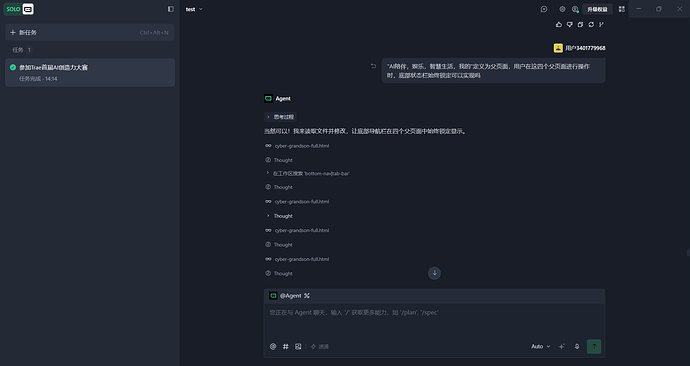Click the 任务 1 section header

pyautogui.click(x=22, y=50)
